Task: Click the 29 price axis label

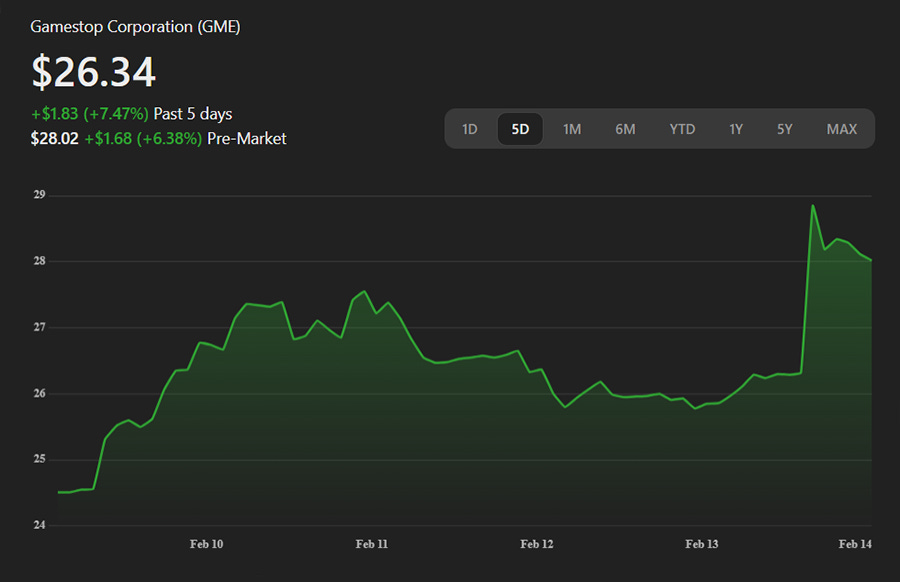Action: pos(39,195)
